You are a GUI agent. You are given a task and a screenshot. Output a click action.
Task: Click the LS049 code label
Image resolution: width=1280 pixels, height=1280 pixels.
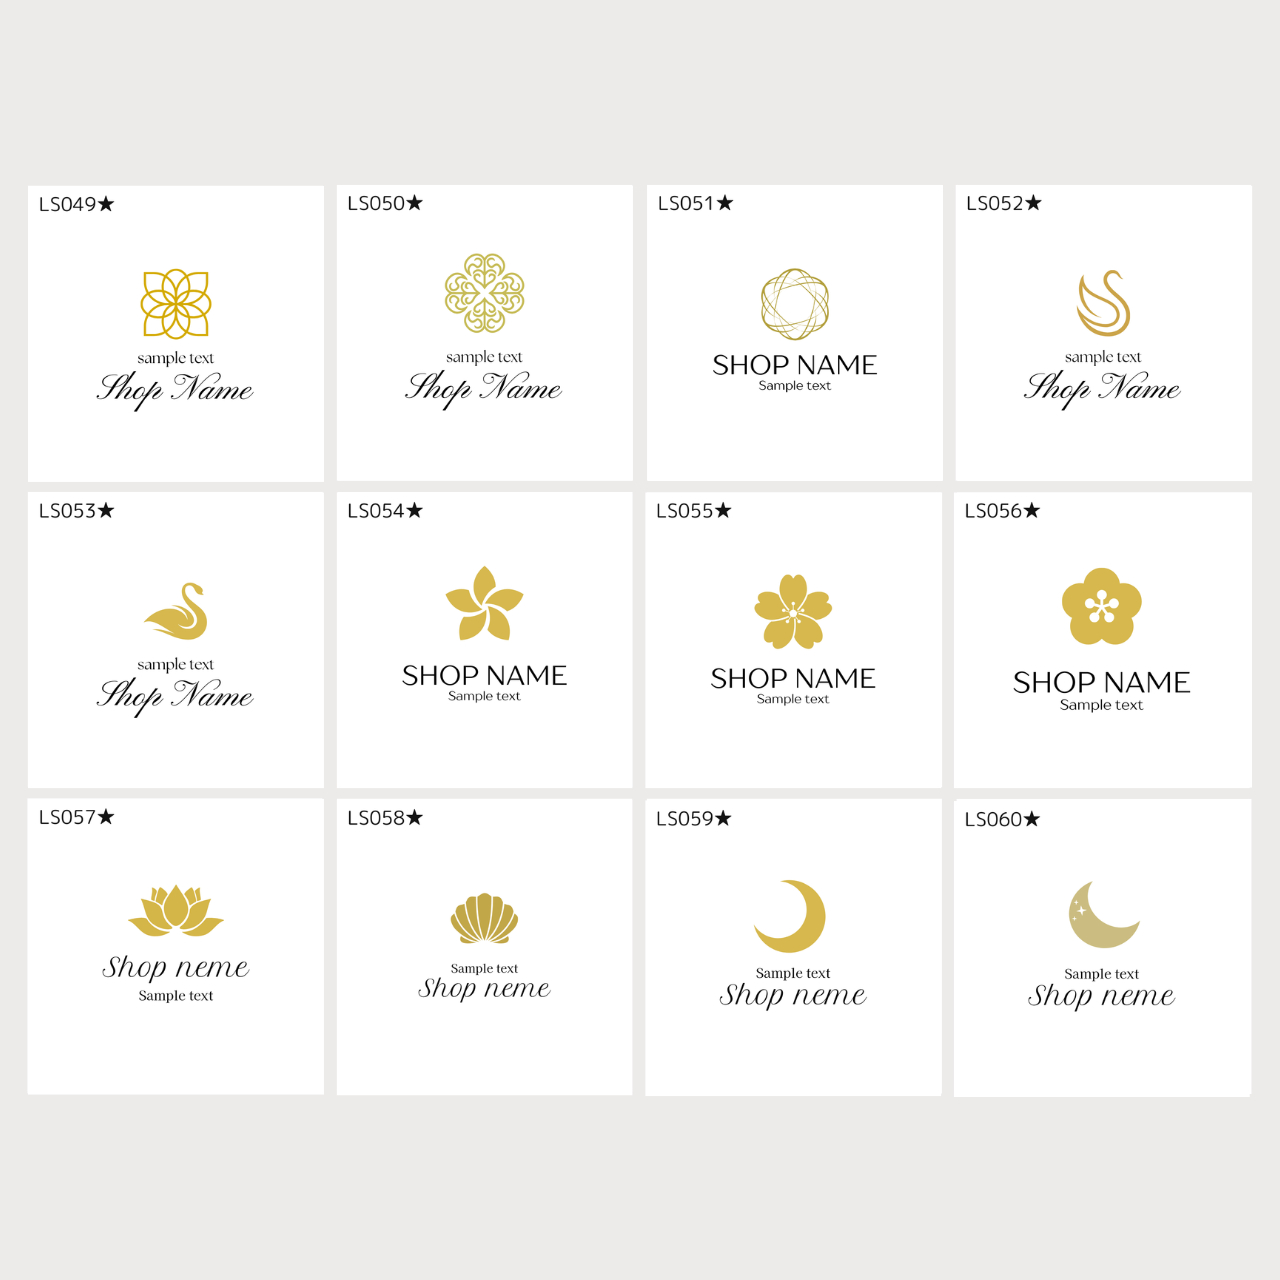[x=67, y=205]
